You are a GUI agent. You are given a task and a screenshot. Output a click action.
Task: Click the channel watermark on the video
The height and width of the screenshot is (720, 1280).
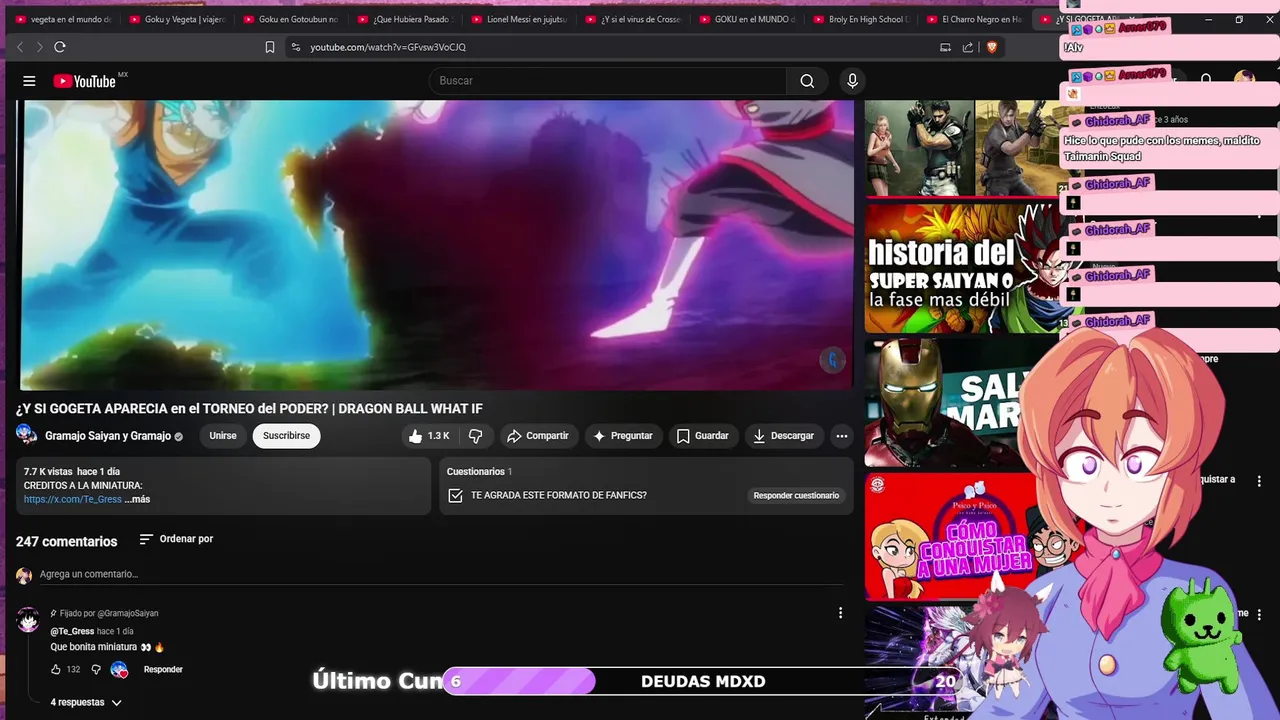coord(833,360)
